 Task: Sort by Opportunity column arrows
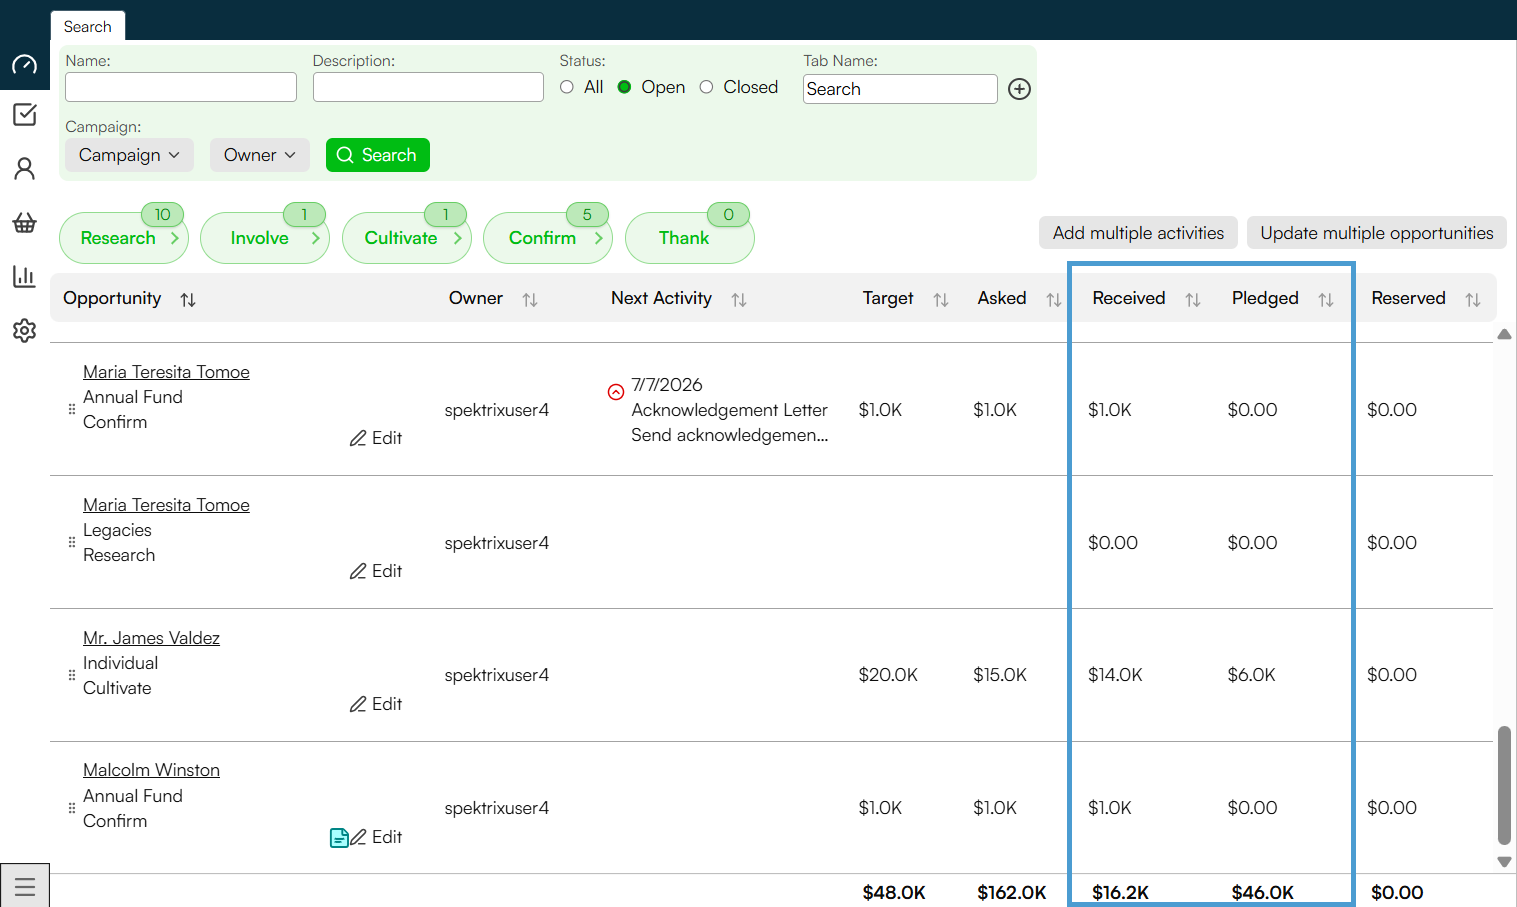click(x=188, y=300)
